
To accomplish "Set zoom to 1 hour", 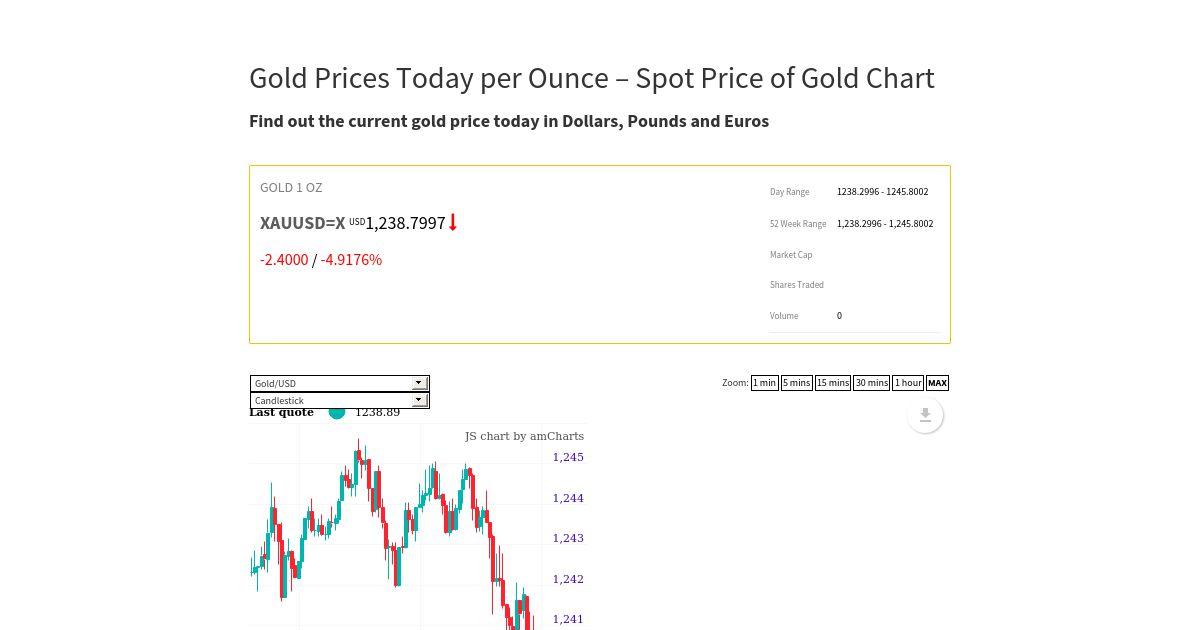I will coord(908,383).
